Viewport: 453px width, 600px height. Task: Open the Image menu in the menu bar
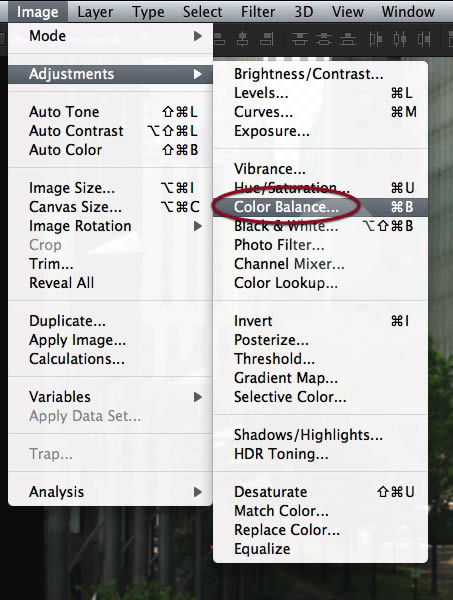click(37, 12)
